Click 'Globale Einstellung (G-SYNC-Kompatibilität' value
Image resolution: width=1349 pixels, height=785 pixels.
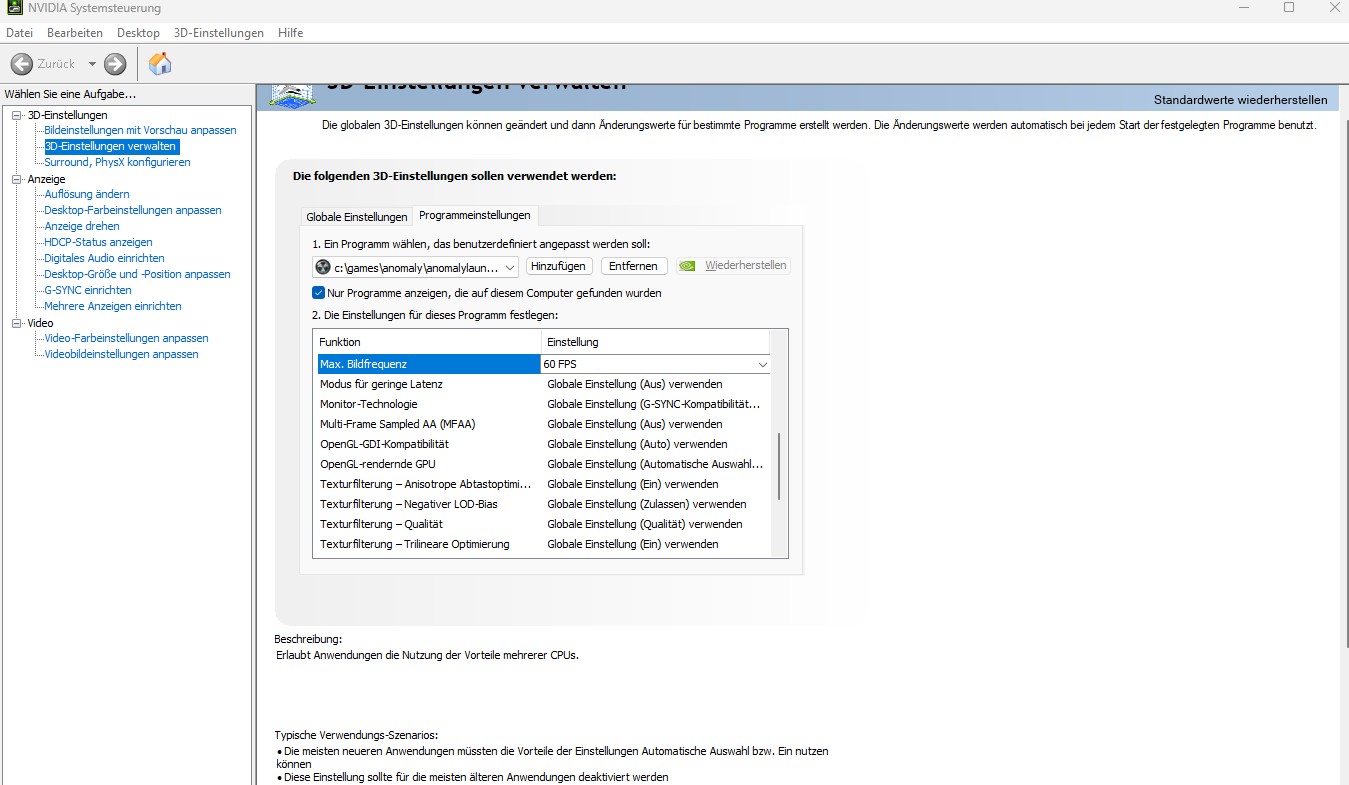(654, 404)
